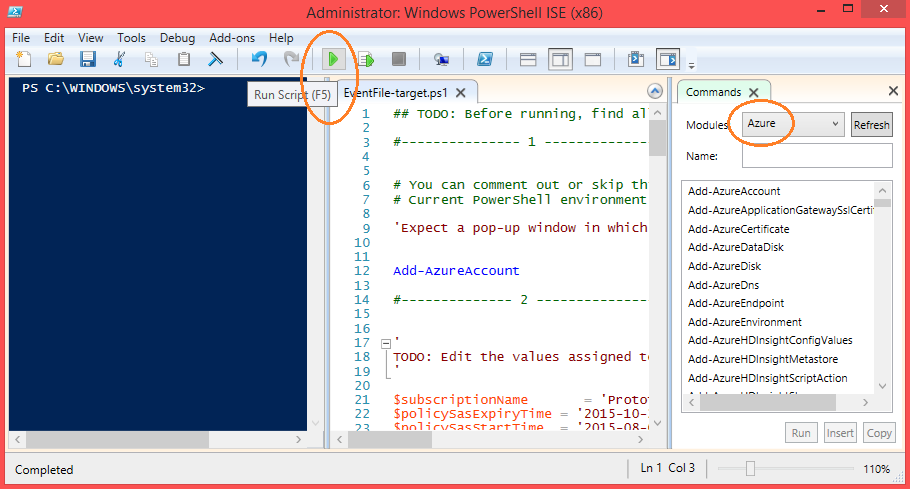Image resolution: width=910 pixels, height=489 pixels.
Task: Open the Help menu
Action: (x=281, y=38)
